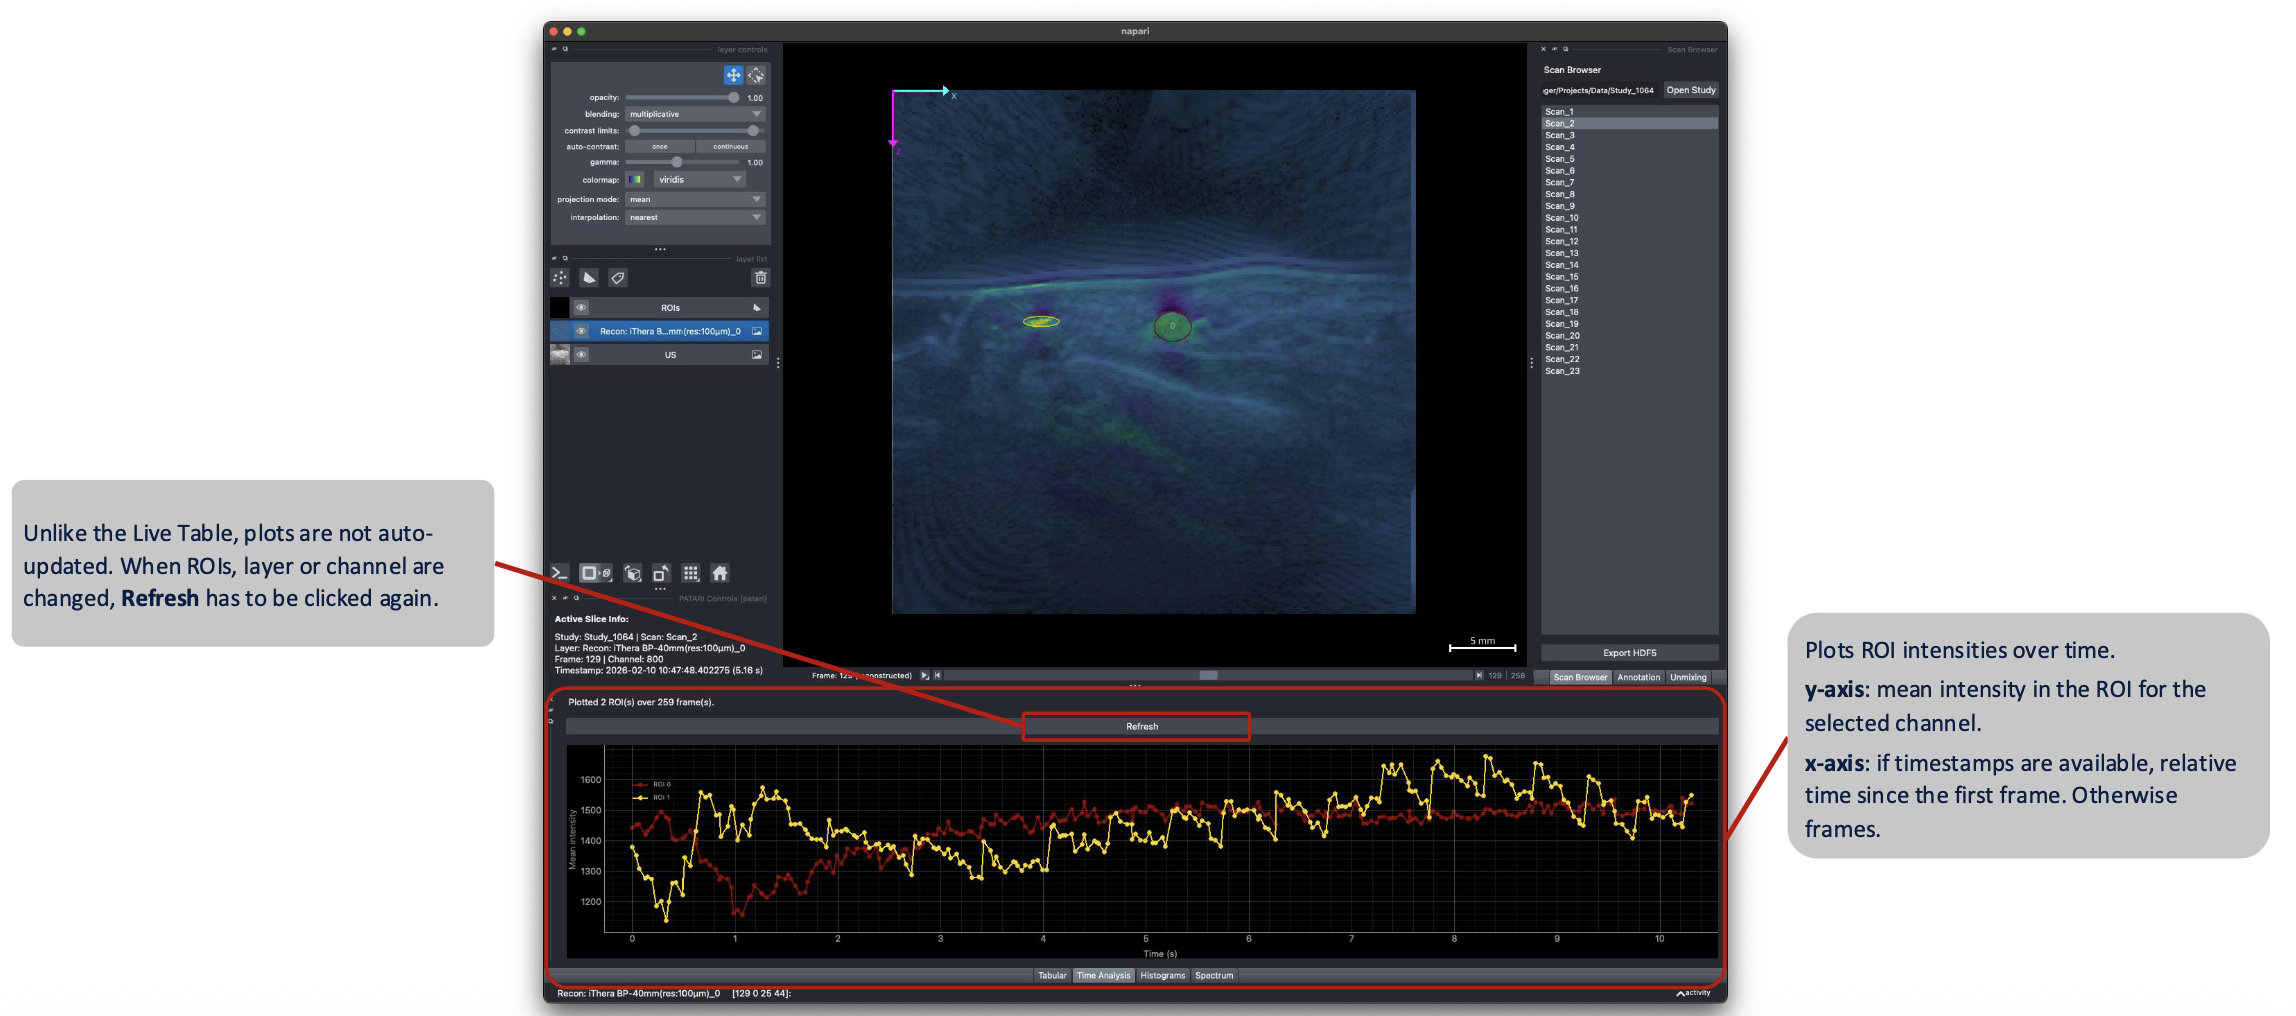Play the frame axis animation
2296x1016 pixels.
(x=924, y=676)
